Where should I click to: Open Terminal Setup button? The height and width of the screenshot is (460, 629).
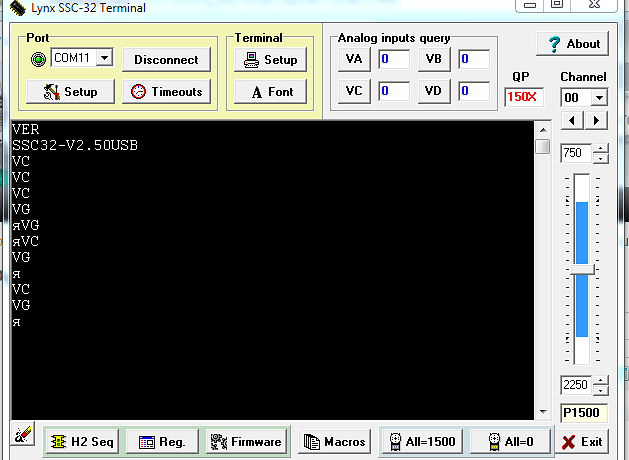(x=270, y=59)
